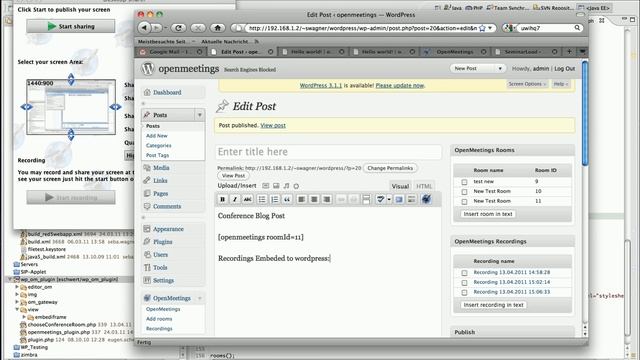Align text right in editor
640x360 pixels.
327,199
